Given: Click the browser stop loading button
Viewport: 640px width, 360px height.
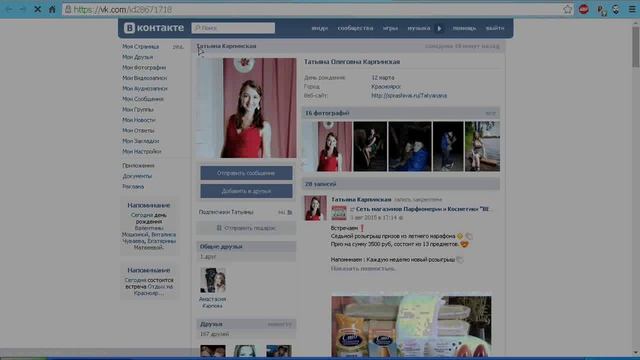Looking at the screenshot, I should pyautogui.click(x=37, y=9).
